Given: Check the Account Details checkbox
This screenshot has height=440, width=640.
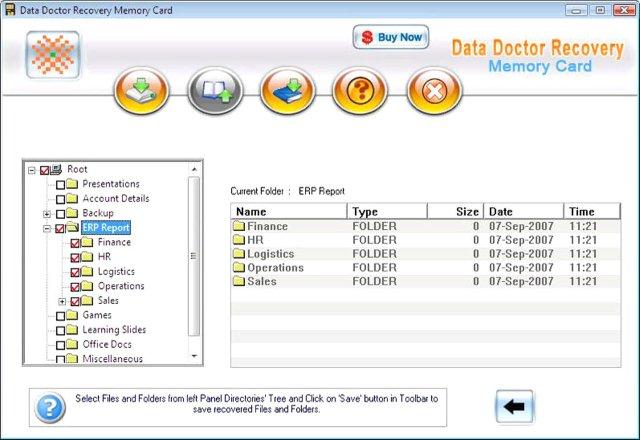Looking at the screenshot, I should 60,199.
